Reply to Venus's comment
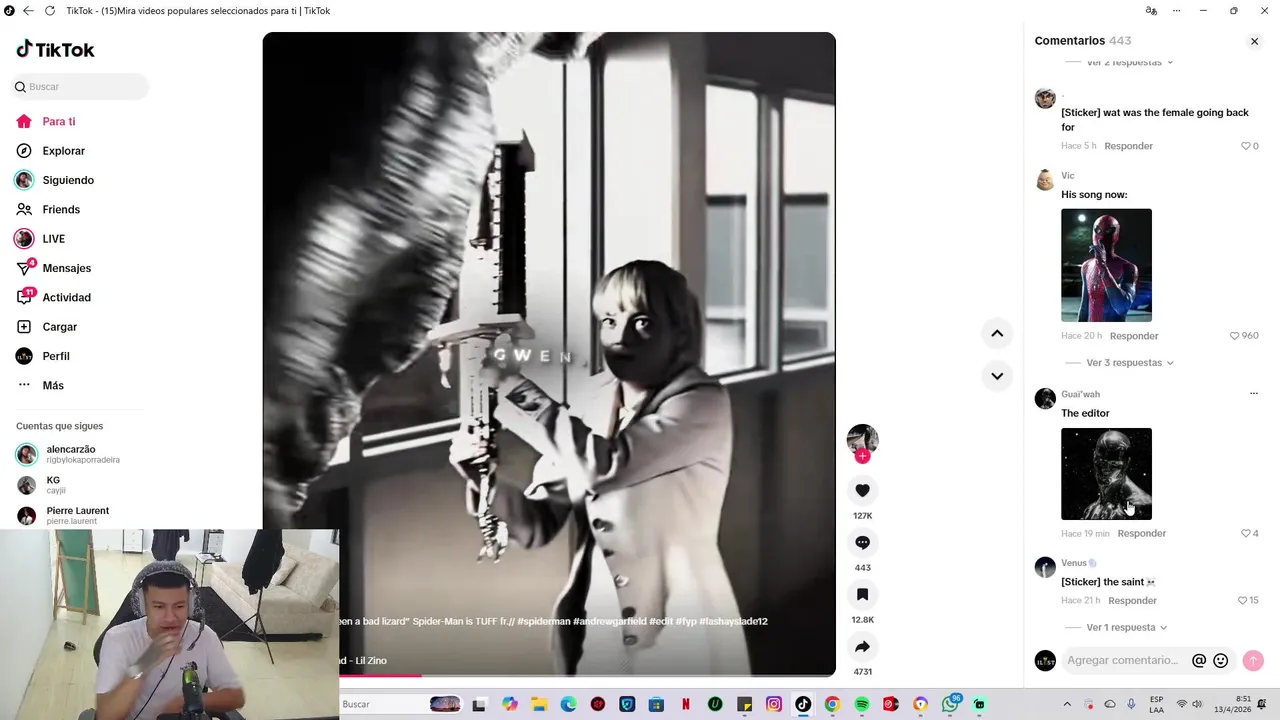The height and width of the screenshot is (720, 1280). pos(1132,601)
